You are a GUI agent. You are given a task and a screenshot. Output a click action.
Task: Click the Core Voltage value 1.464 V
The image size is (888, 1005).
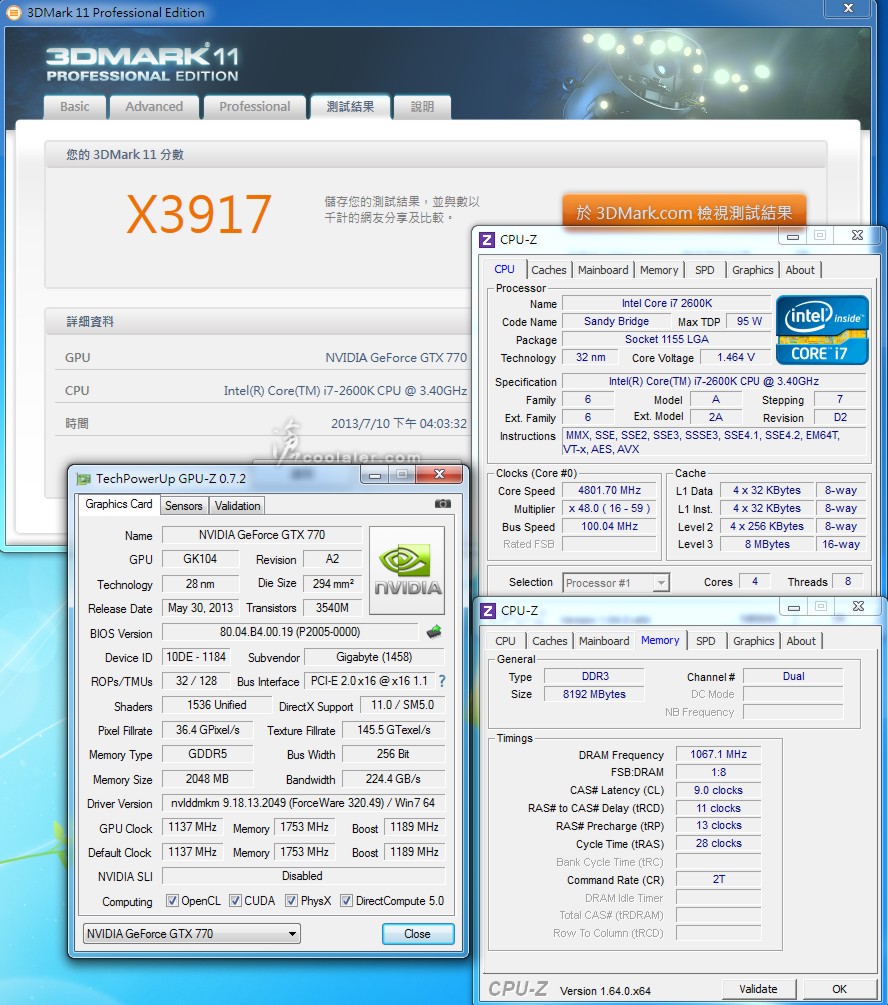(735, 357)
